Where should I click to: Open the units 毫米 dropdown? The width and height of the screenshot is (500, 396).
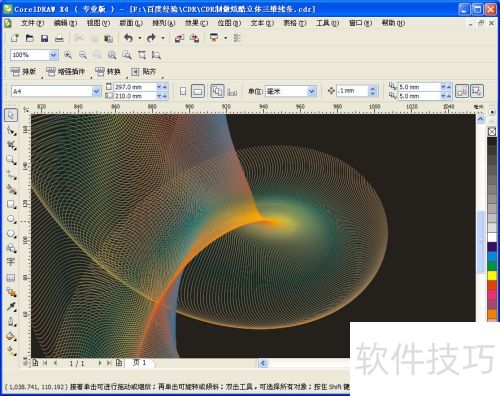pyautogui.click(x=311, y=91)
